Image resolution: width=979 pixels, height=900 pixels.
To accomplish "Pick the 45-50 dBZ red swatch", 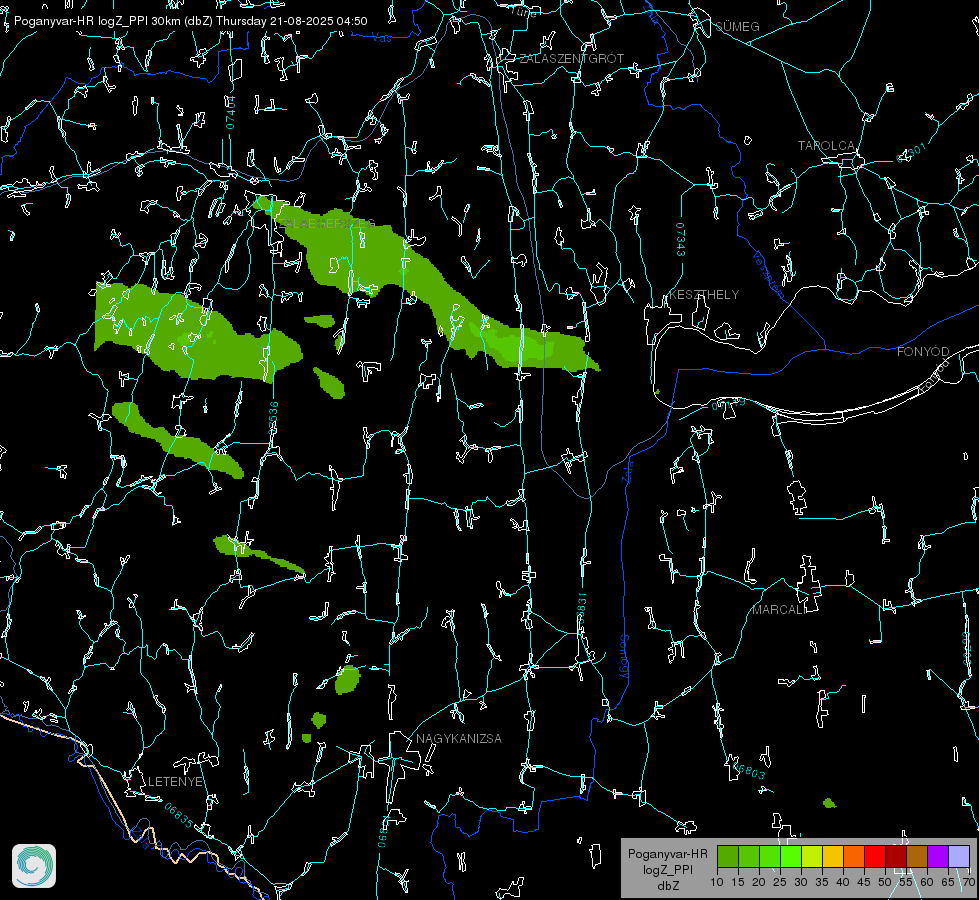I will tap(875, 856).
